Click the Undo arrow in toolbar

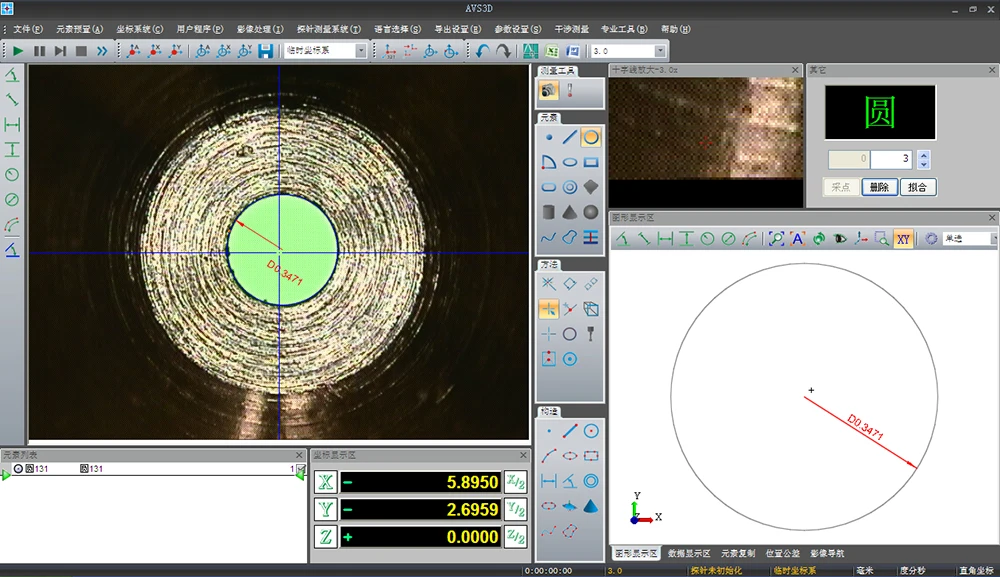coord(482,51)
